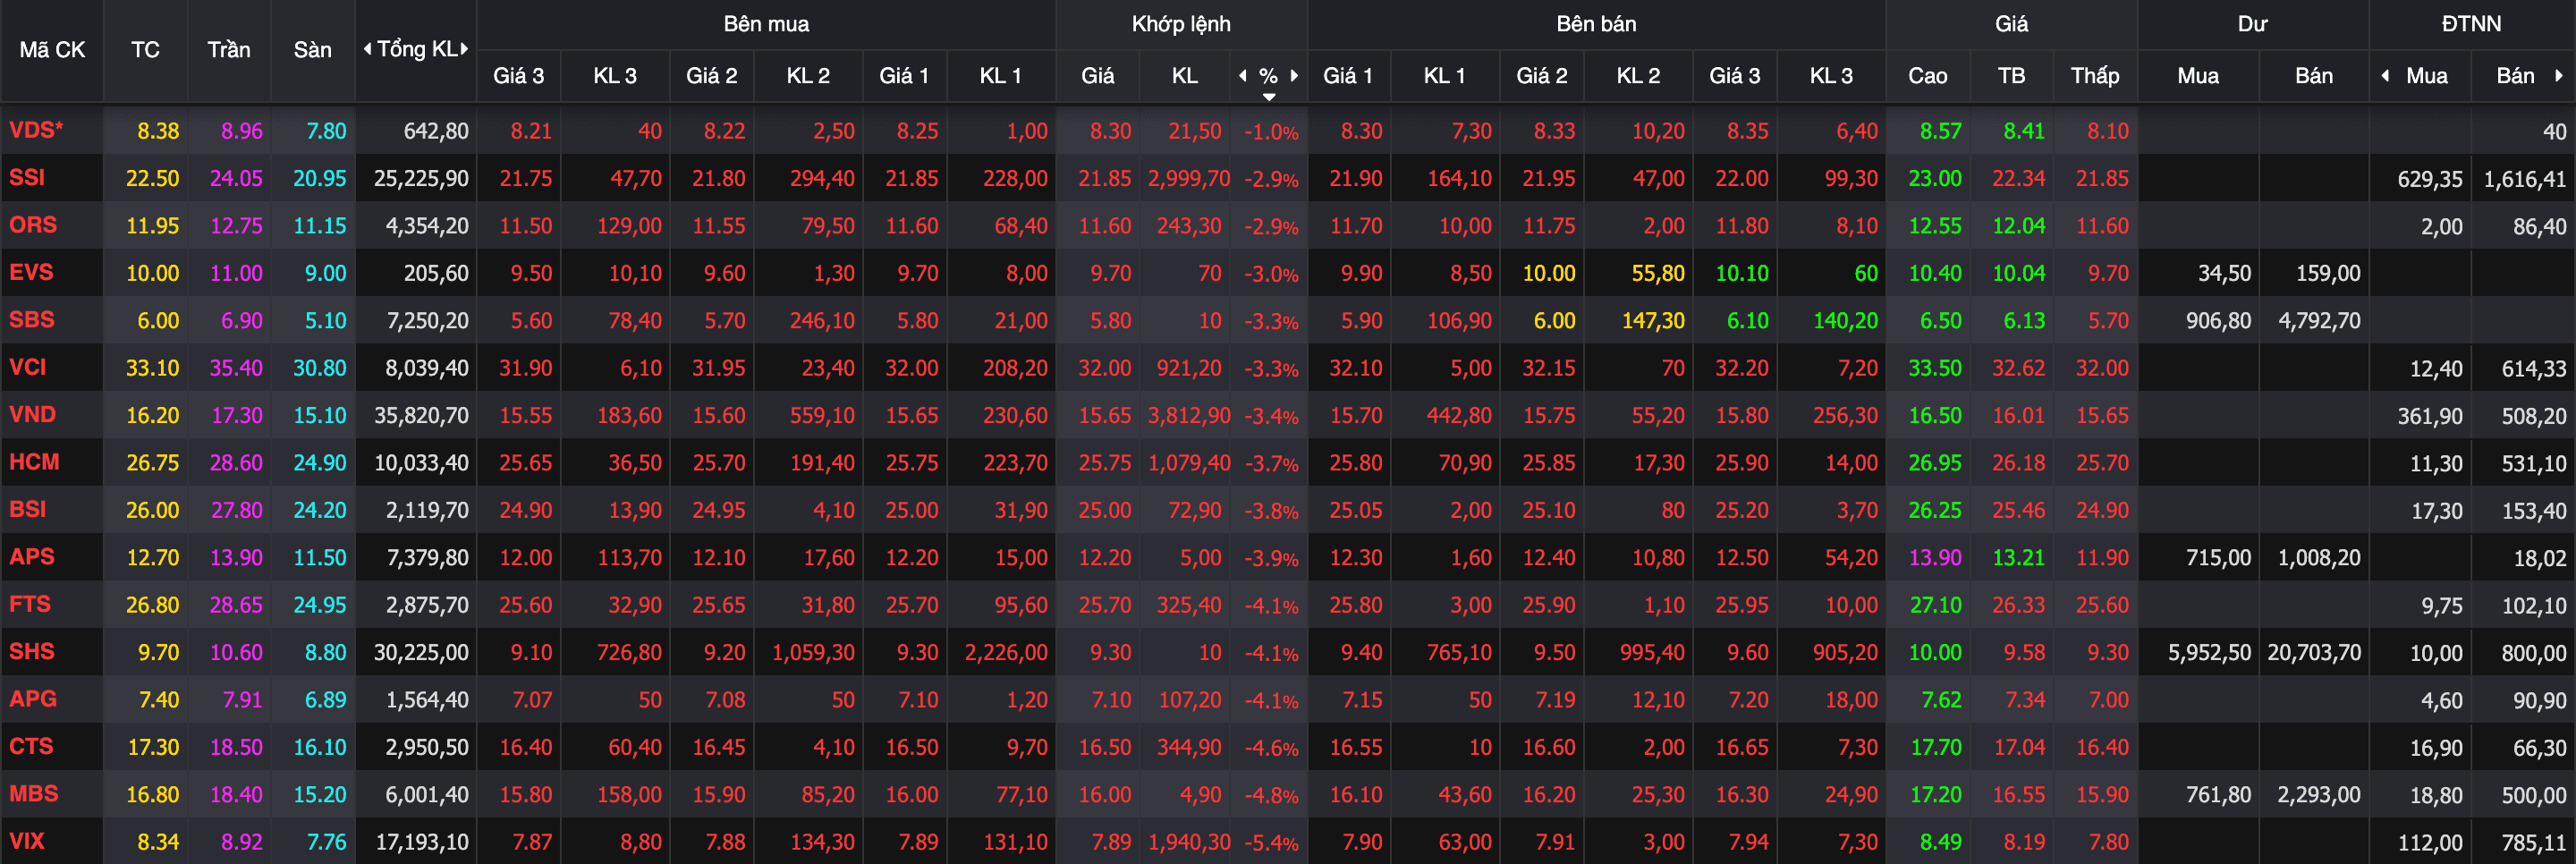Click VIX foreign buy 112,00
Screen dimensions: 2576x864
tap(2430, 843)
